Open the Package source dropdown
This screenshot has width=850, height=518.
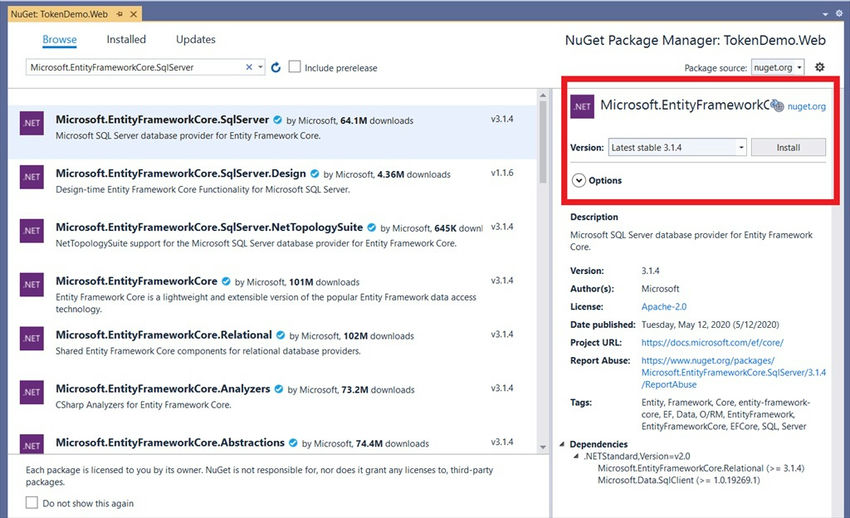pyautogui.click(x=778, y=67)
